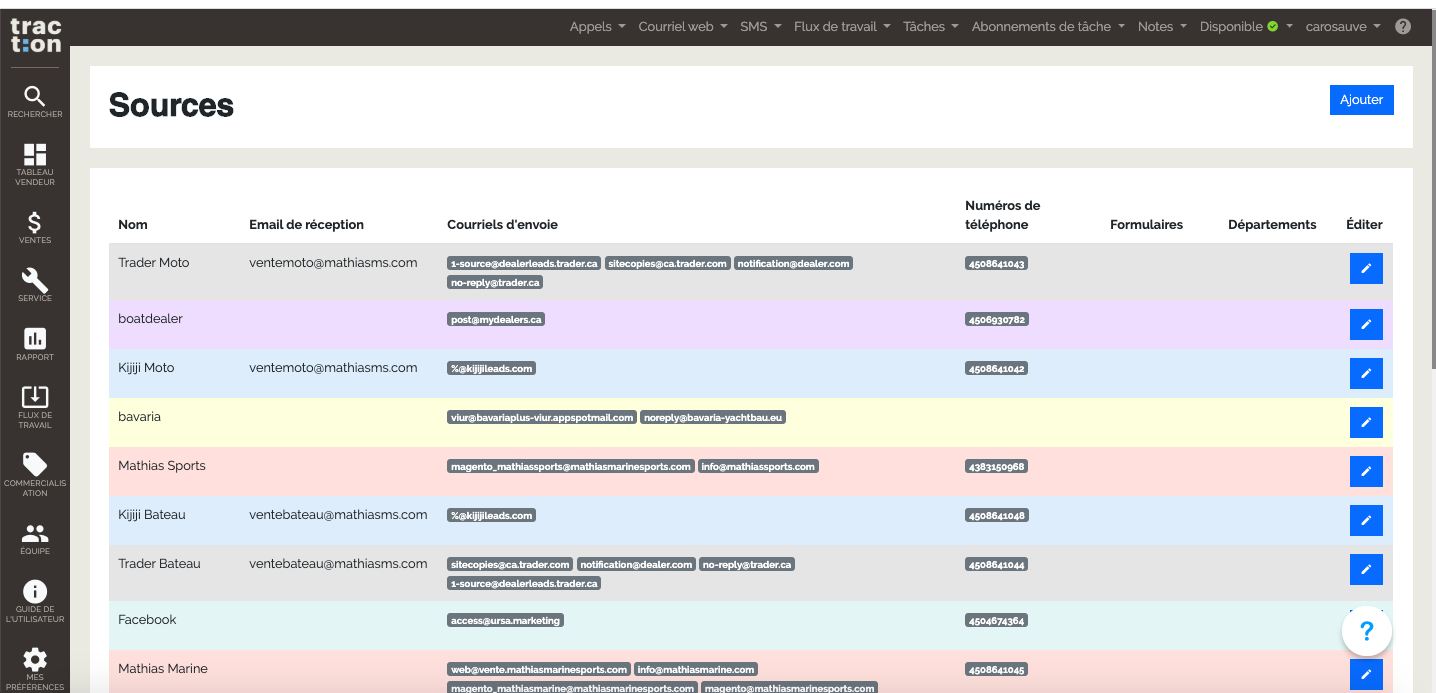Click phone number 4504674364
1436x693 pixels.
[997, 621]
